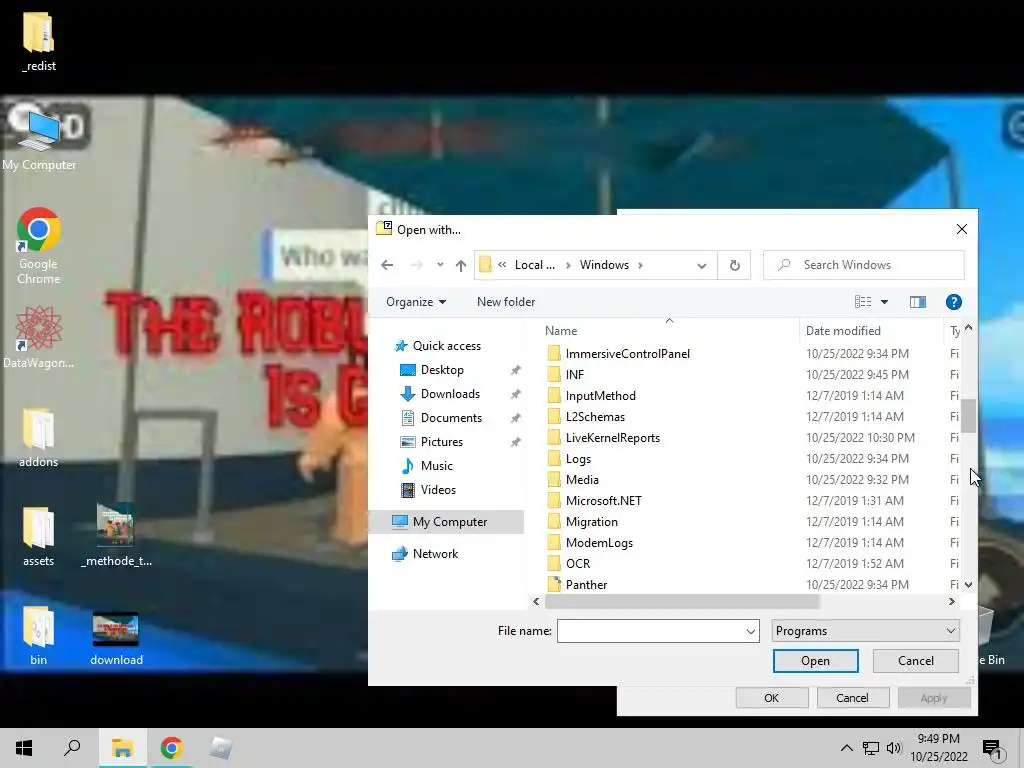1024x768 pixels.
Task: Open the view options dropdown arrow
Action: [x=884, y=302]
